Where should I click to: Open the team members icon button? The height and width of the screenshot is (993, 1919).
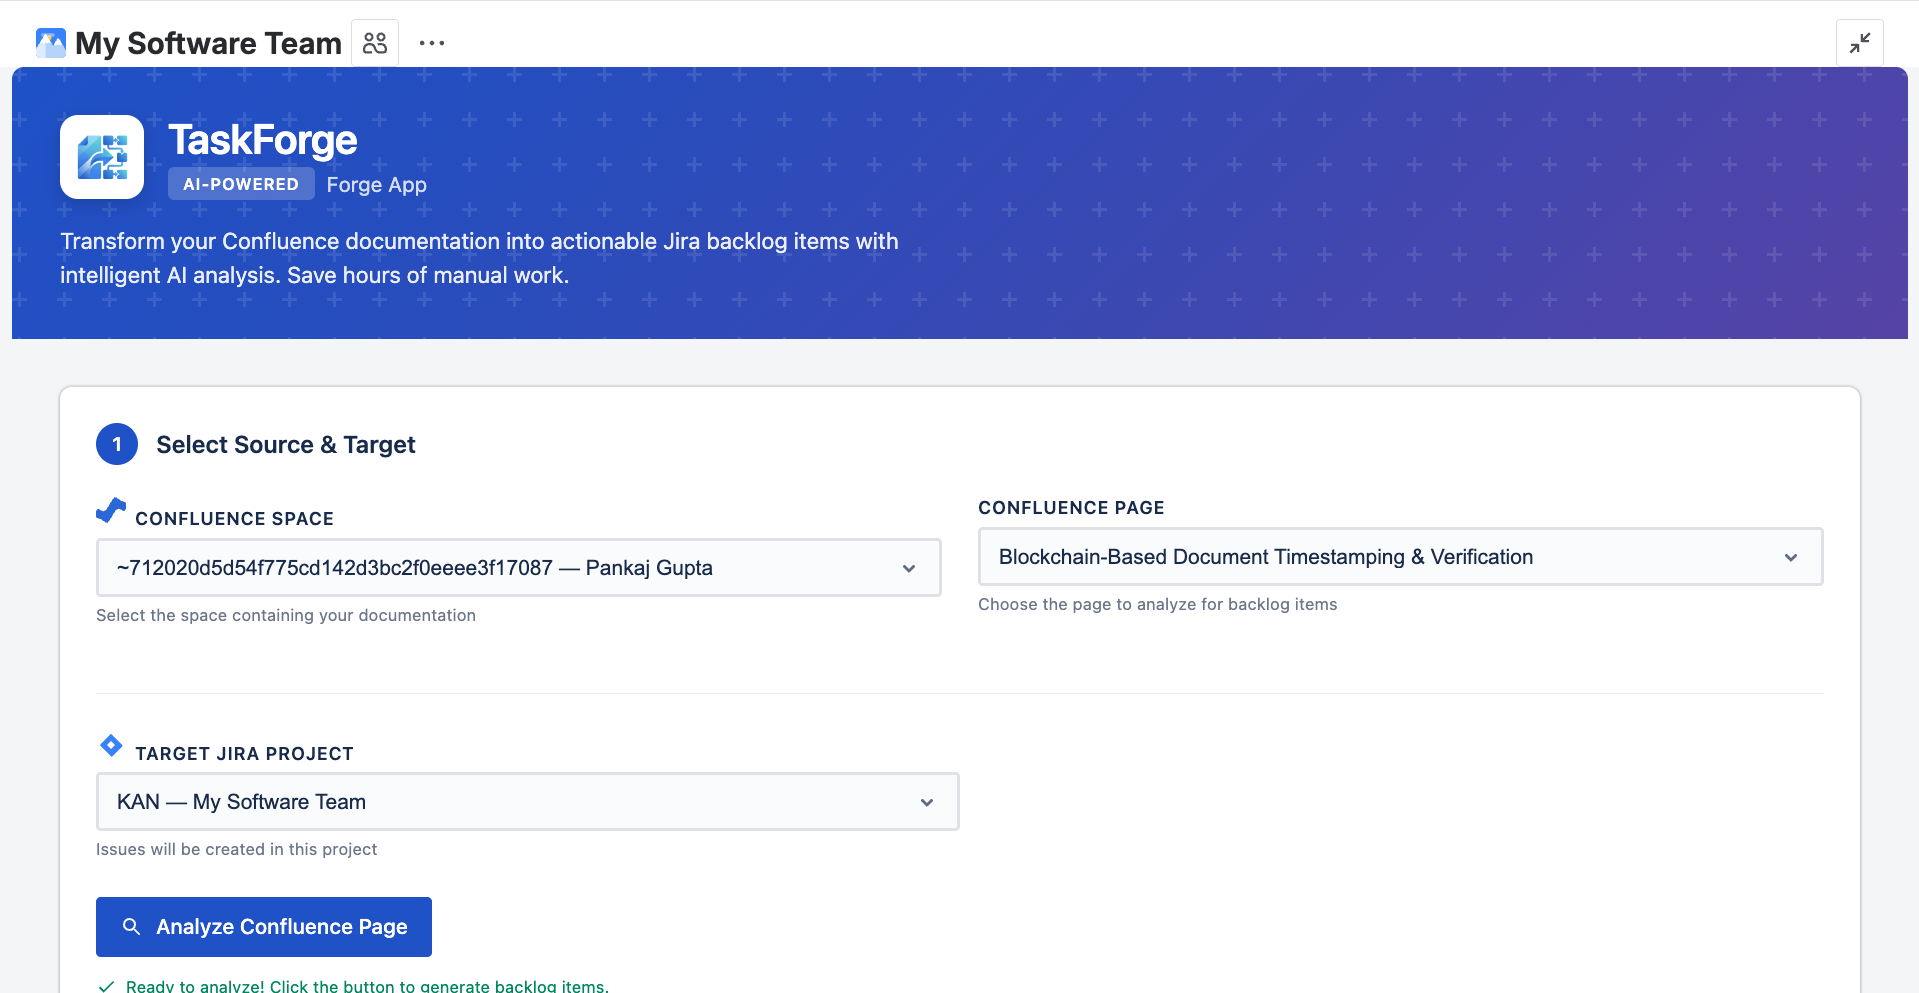pos(375,43)
